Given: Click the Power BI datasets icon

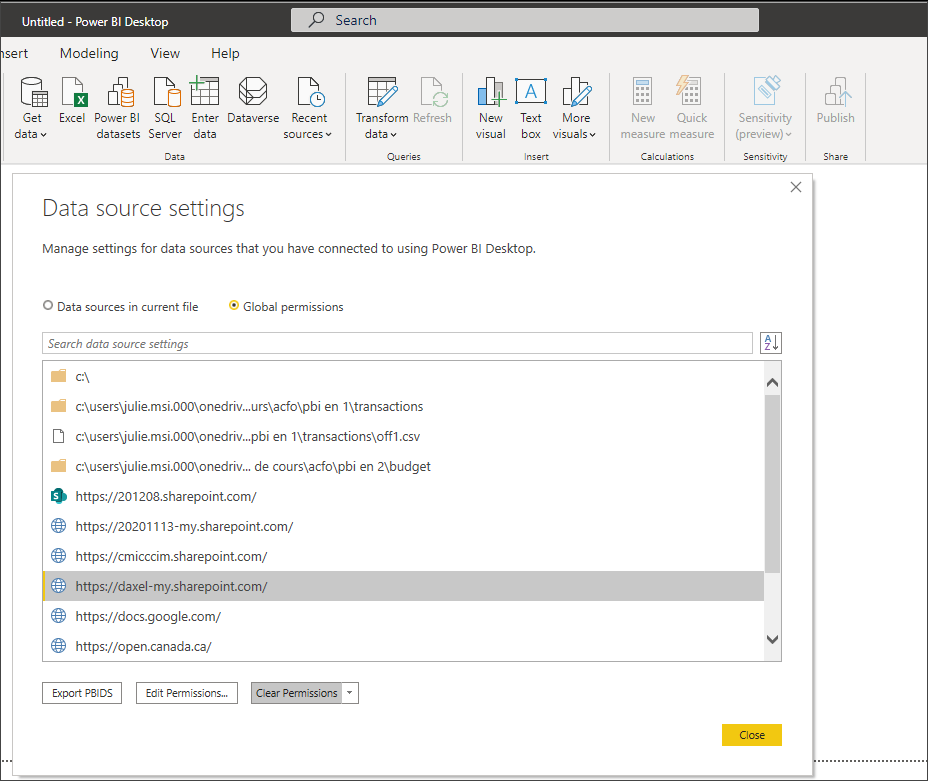Looking at the screenshot, I should (117, 105).
